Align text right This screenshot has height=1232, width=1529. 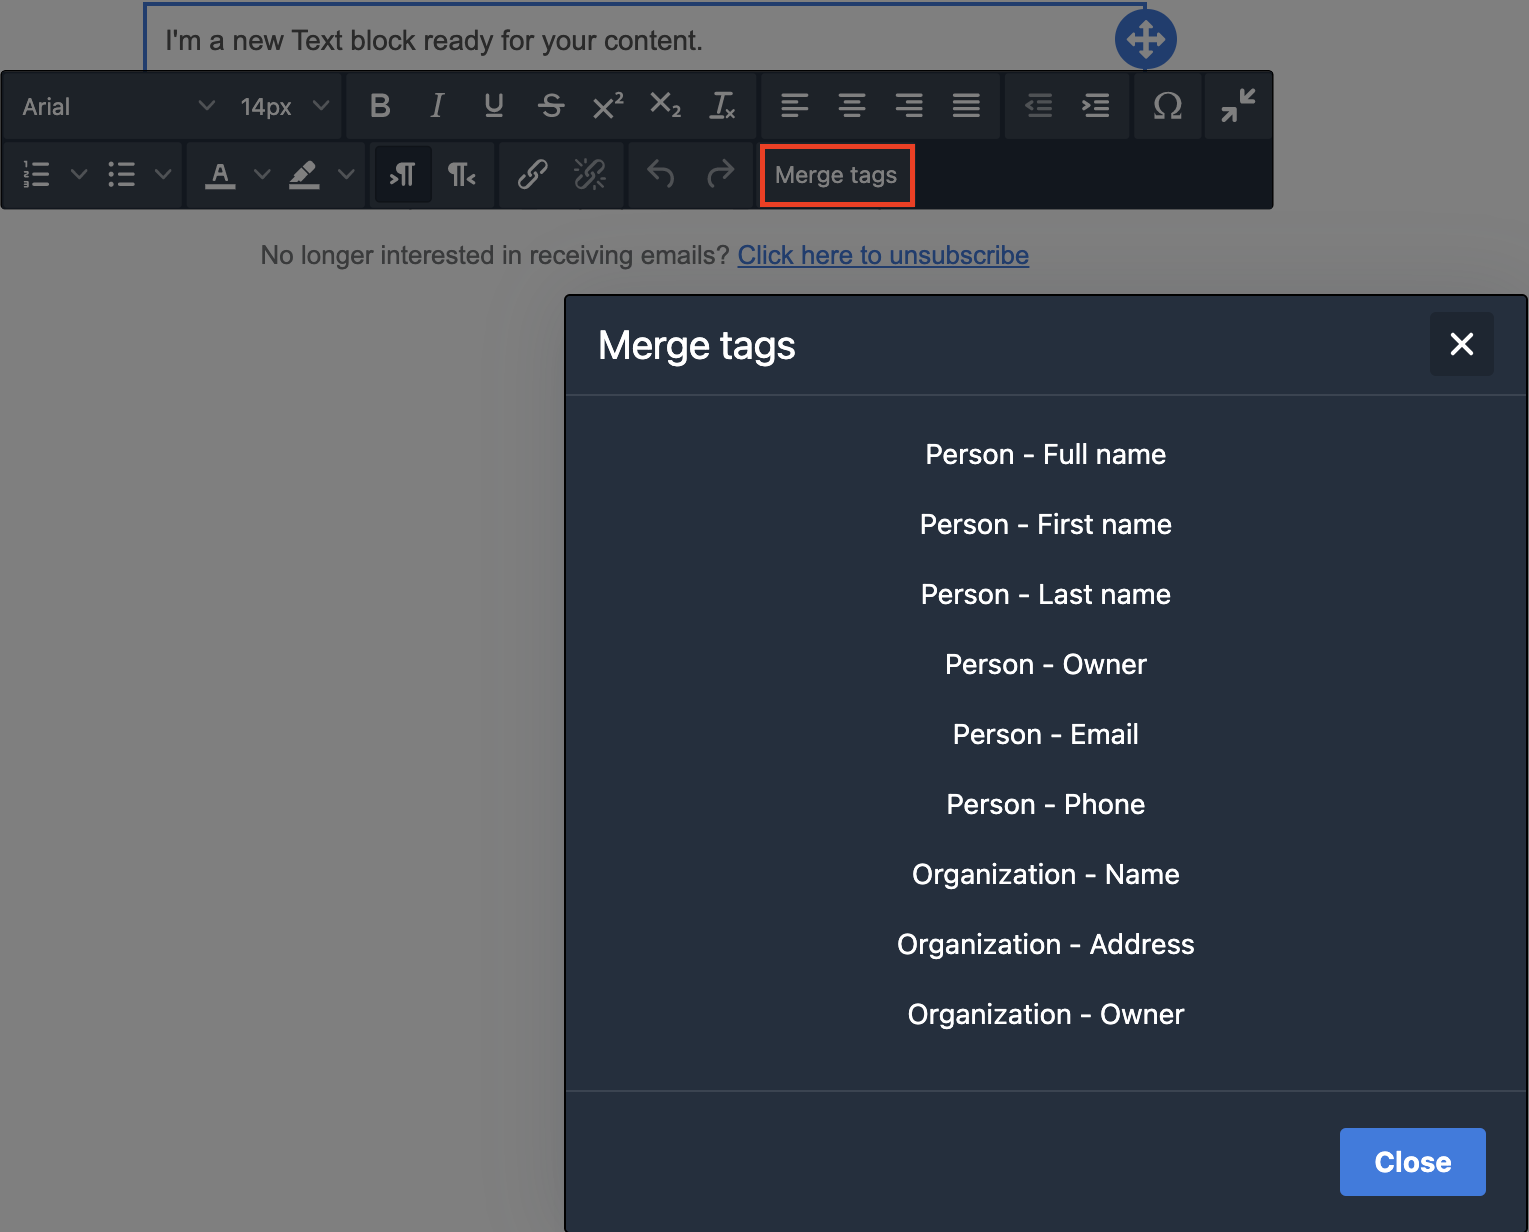tap(909, 106)
